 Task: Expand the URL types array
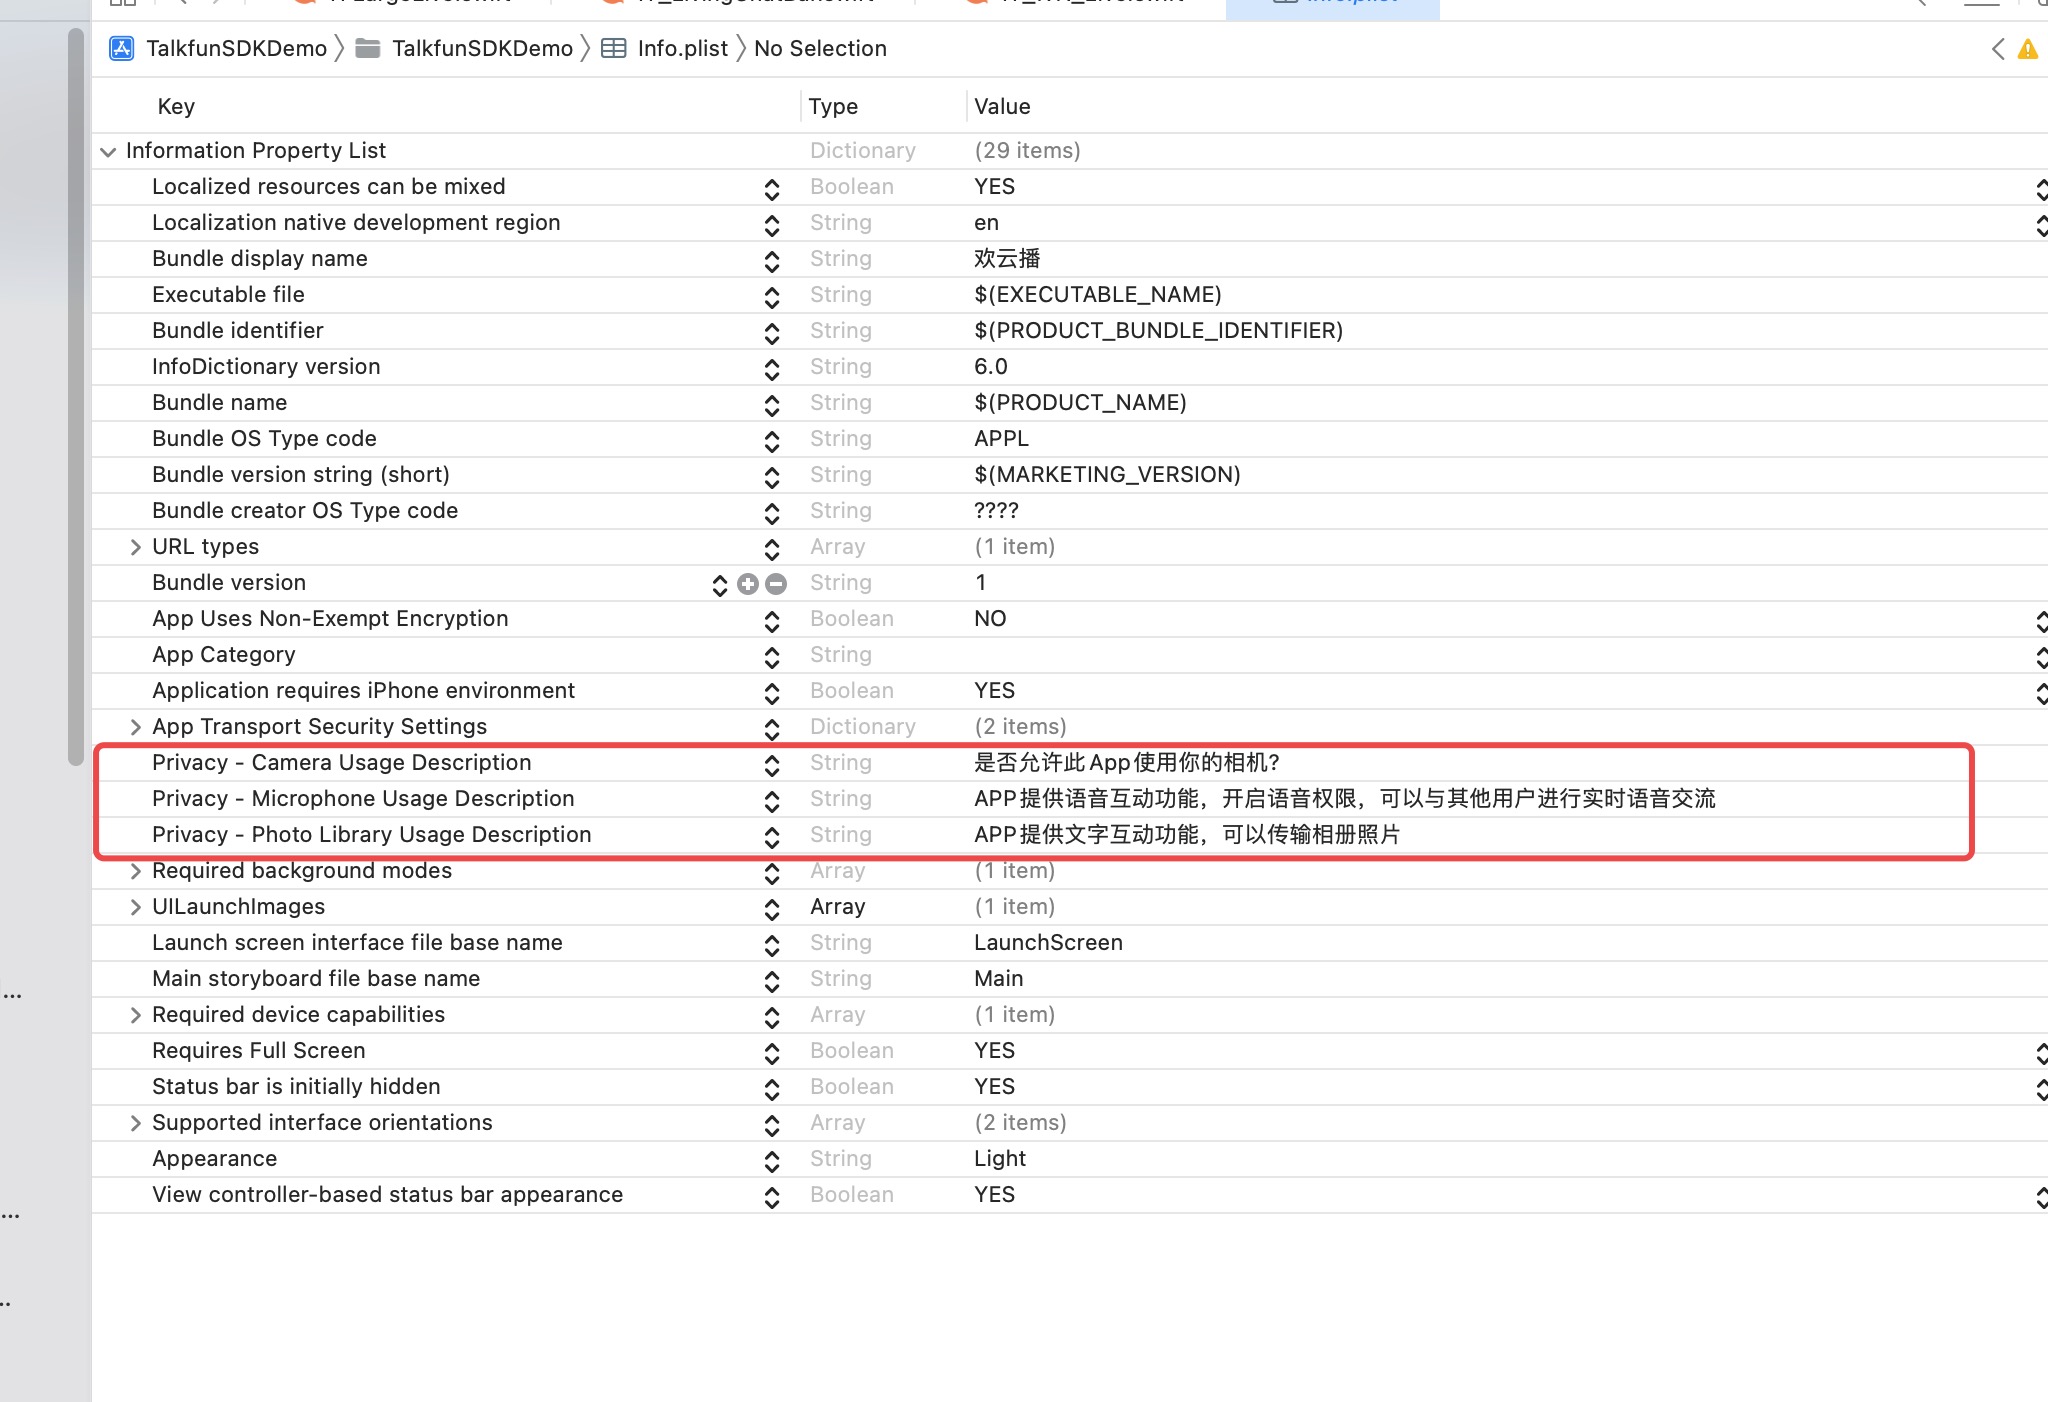click(135, 547)
